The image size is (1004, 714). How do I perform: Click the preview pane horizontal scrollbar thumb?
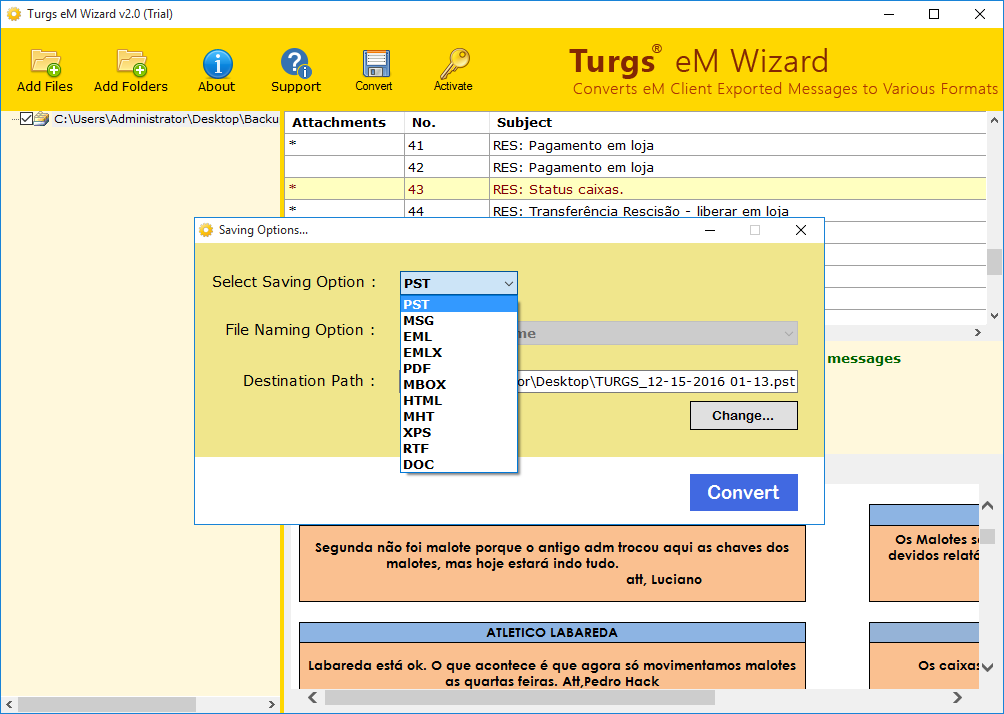coord(519,697)
